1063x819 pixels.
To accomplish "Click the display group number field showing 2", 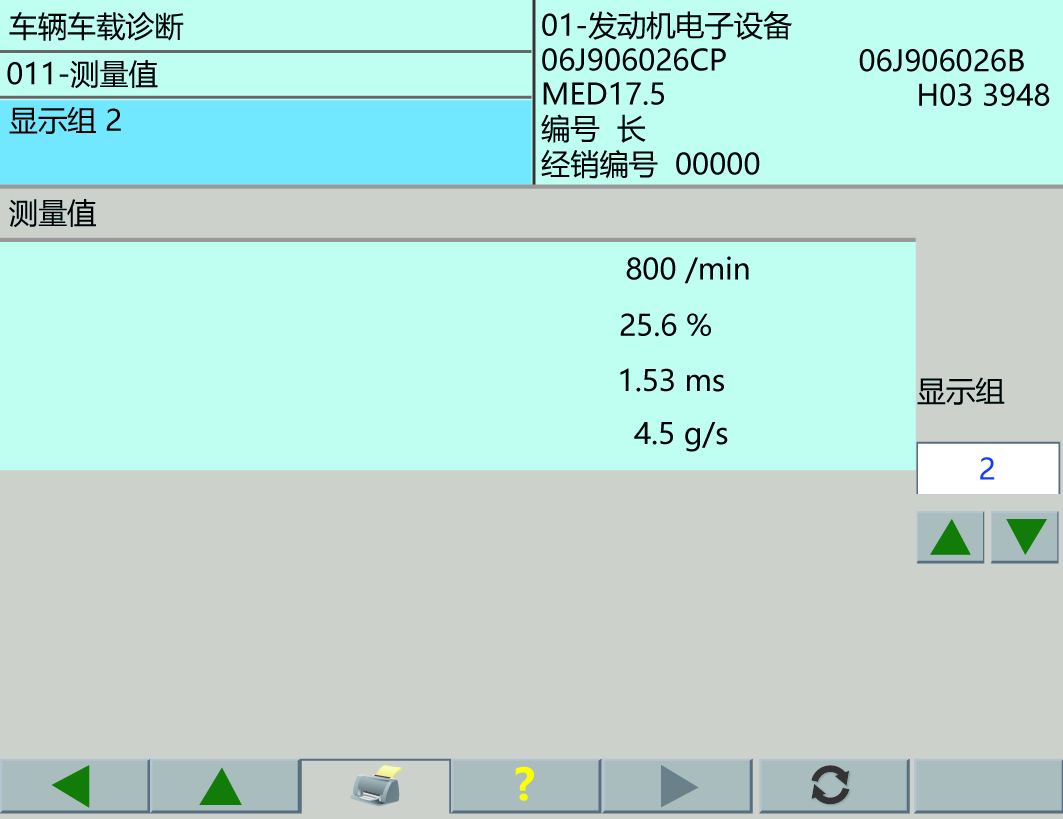I will 988,467.
